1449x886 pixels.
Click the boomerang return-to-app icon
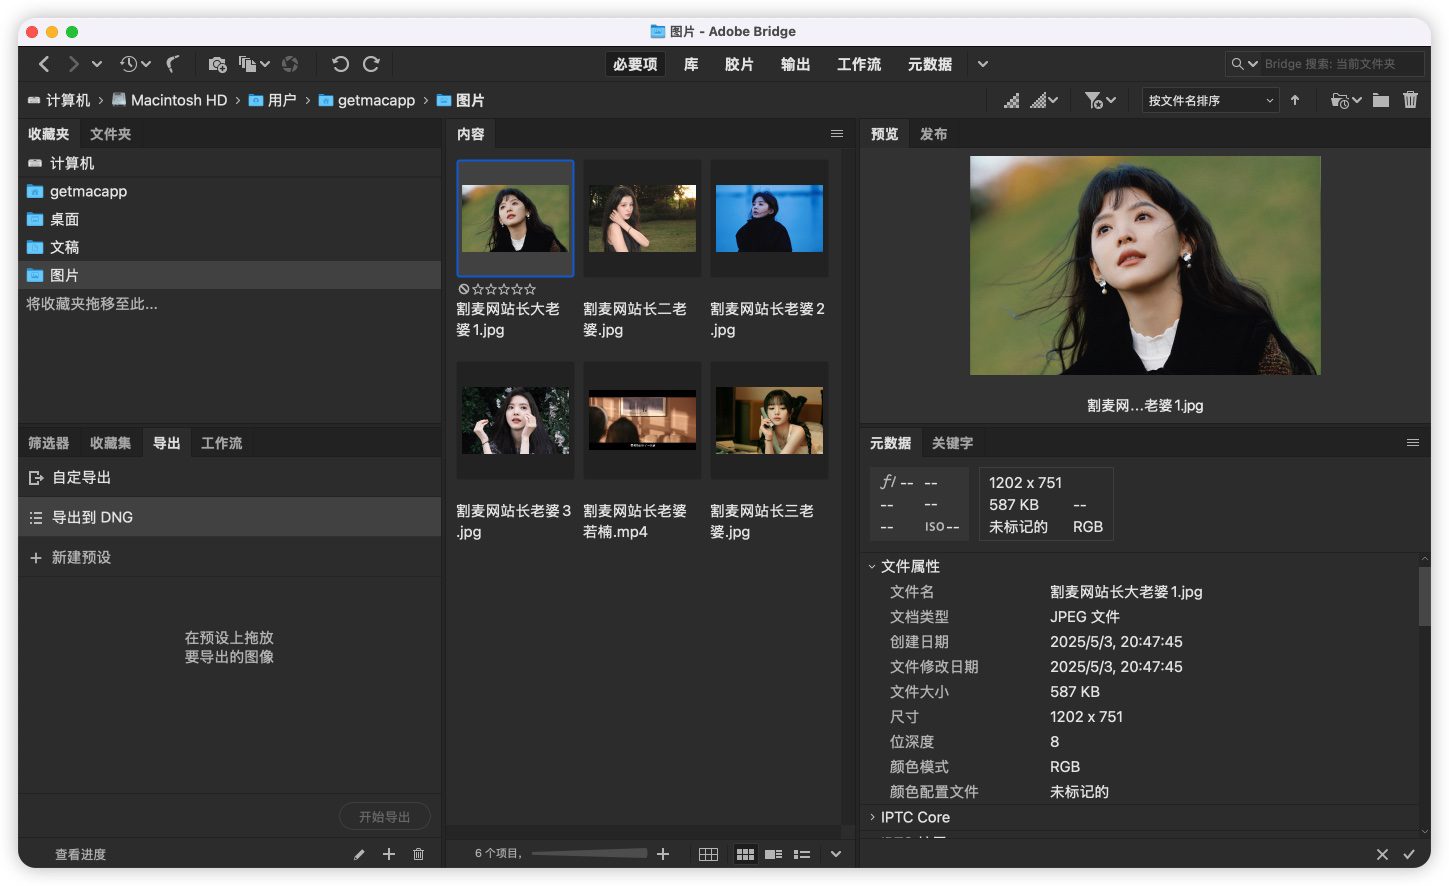tap(173, 64)
